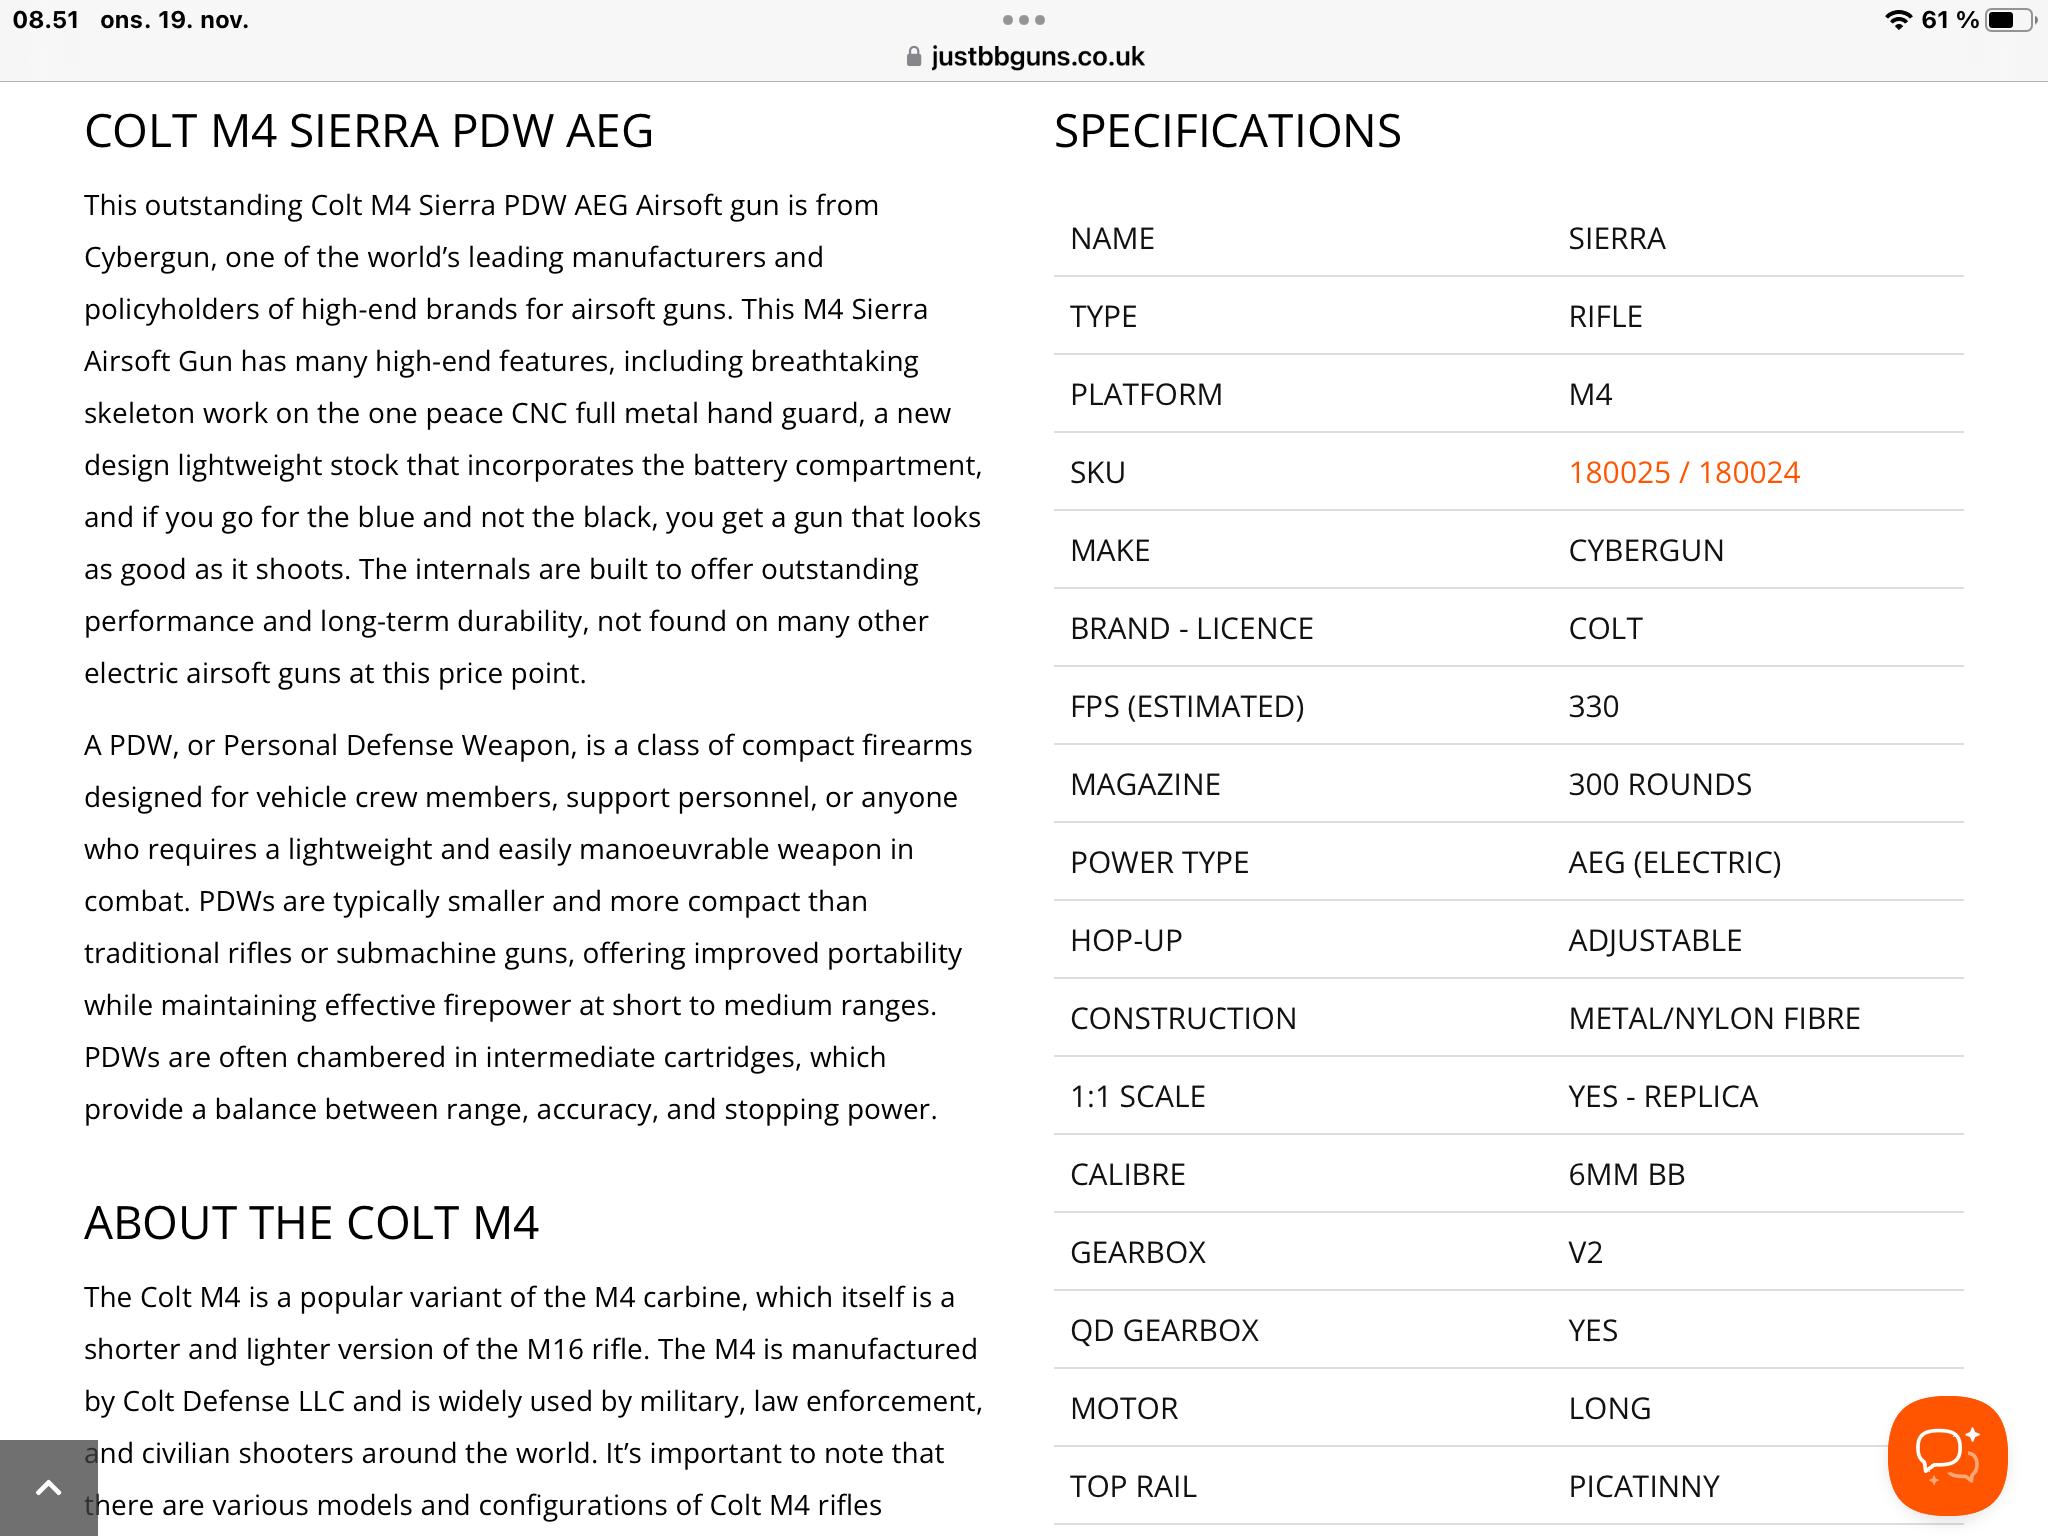Click the 'QD GEARBOX' row label
The width and height of the screenshot is (2048, 1536).
click(1163, 1330)
